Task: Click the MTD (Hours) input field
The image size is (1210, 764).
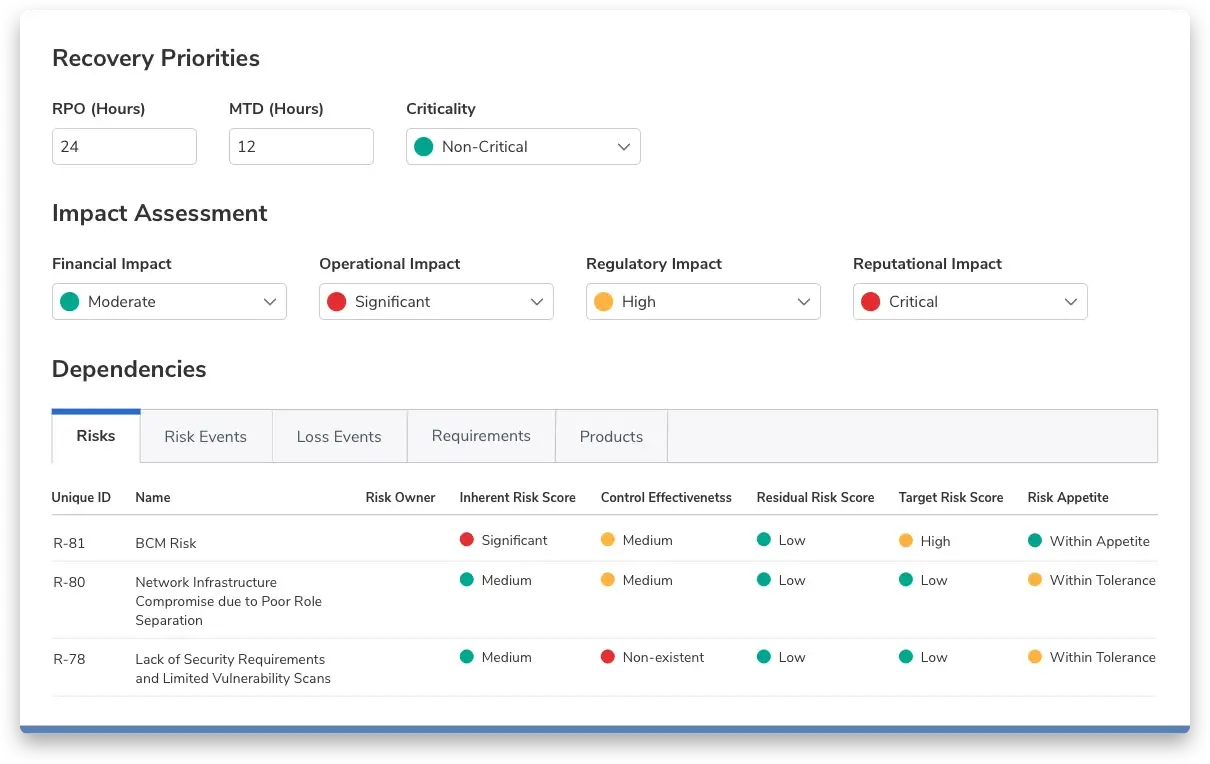Action: 301,147
